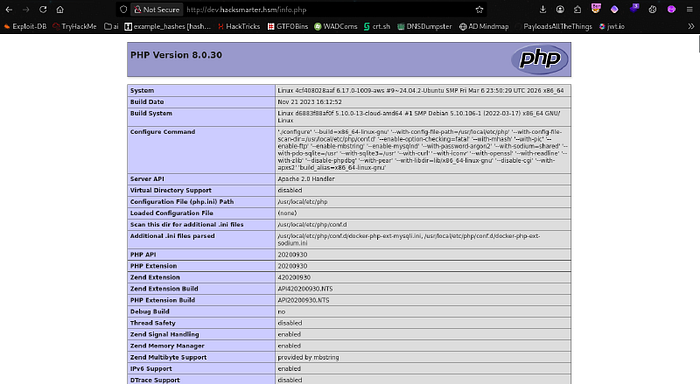This screenshot has width=700, height=384.
Task: Reload the current page
Action: point(43,9)
